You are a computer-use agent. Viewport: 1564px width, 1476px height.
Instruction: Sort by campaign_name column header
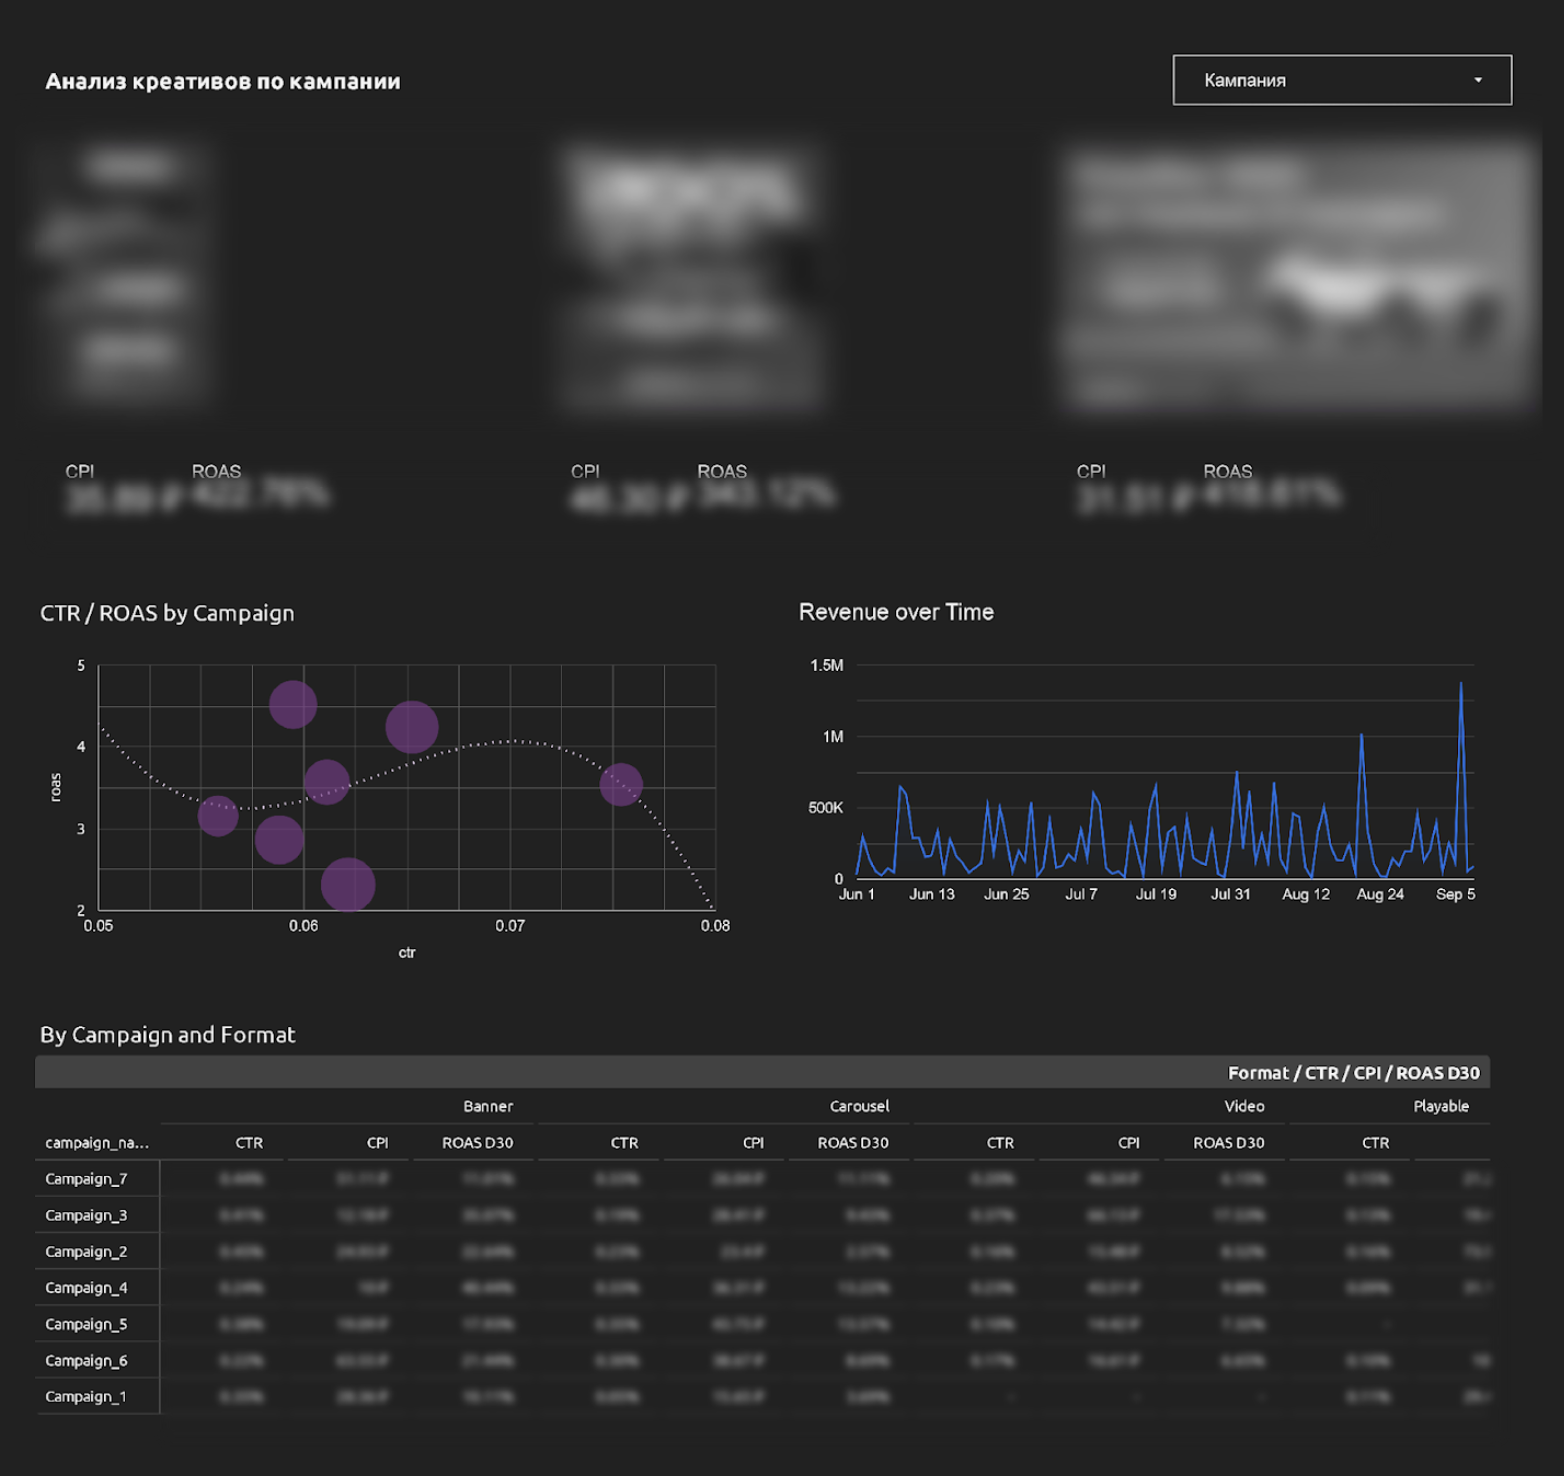pyautogui.click(x=97, y=1143)
